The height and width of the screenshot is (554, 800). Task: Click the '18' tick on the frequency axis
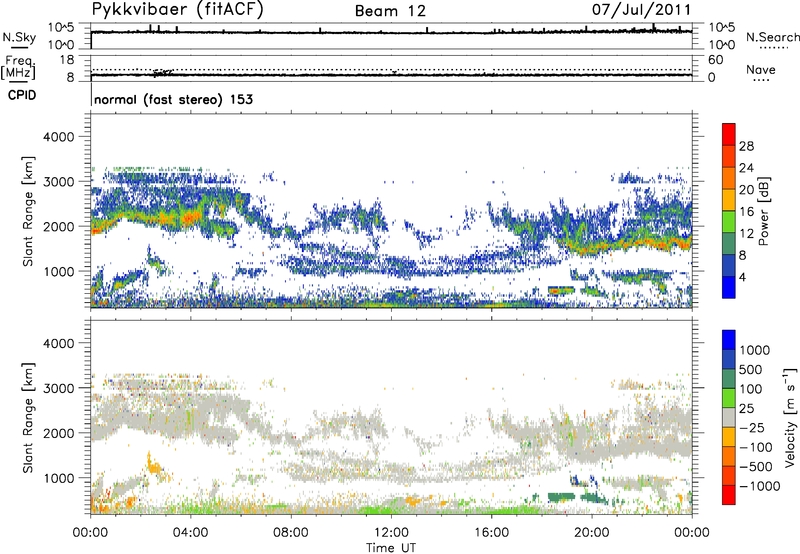(x=66, y=60)
